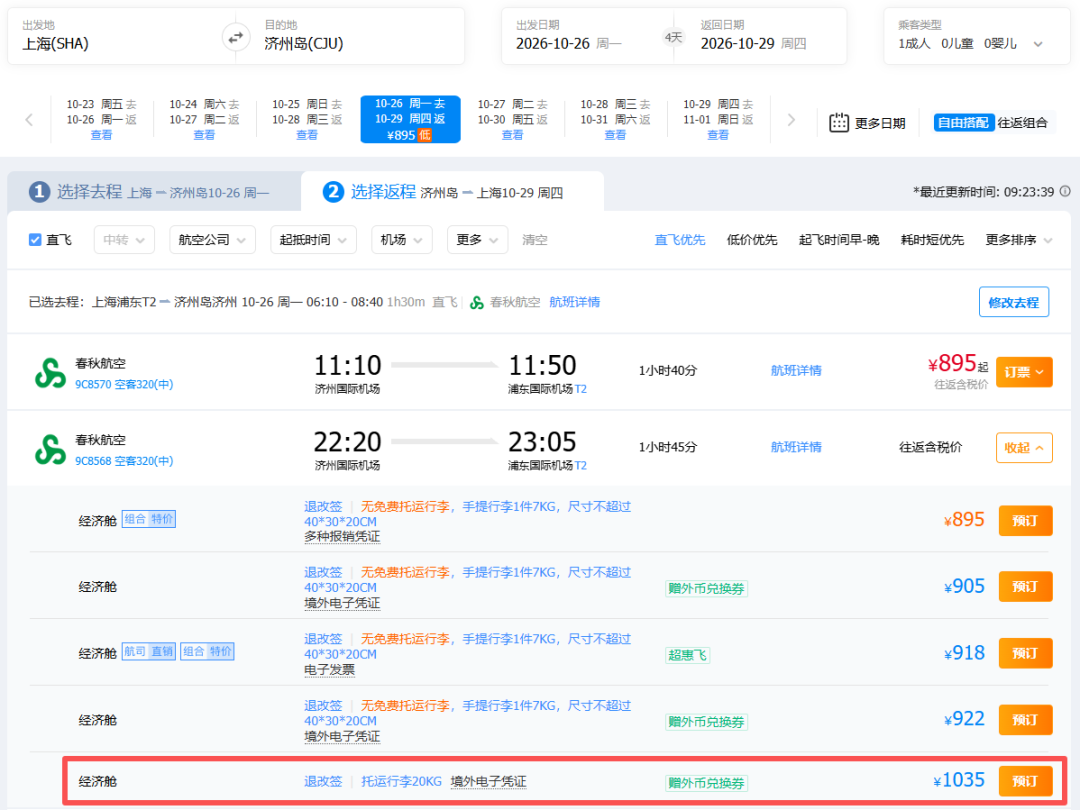Screen dimensions: 1080x810
Task: Expand fares with 订票 button on 11:10 flight
Action: tap(1024, 372)
